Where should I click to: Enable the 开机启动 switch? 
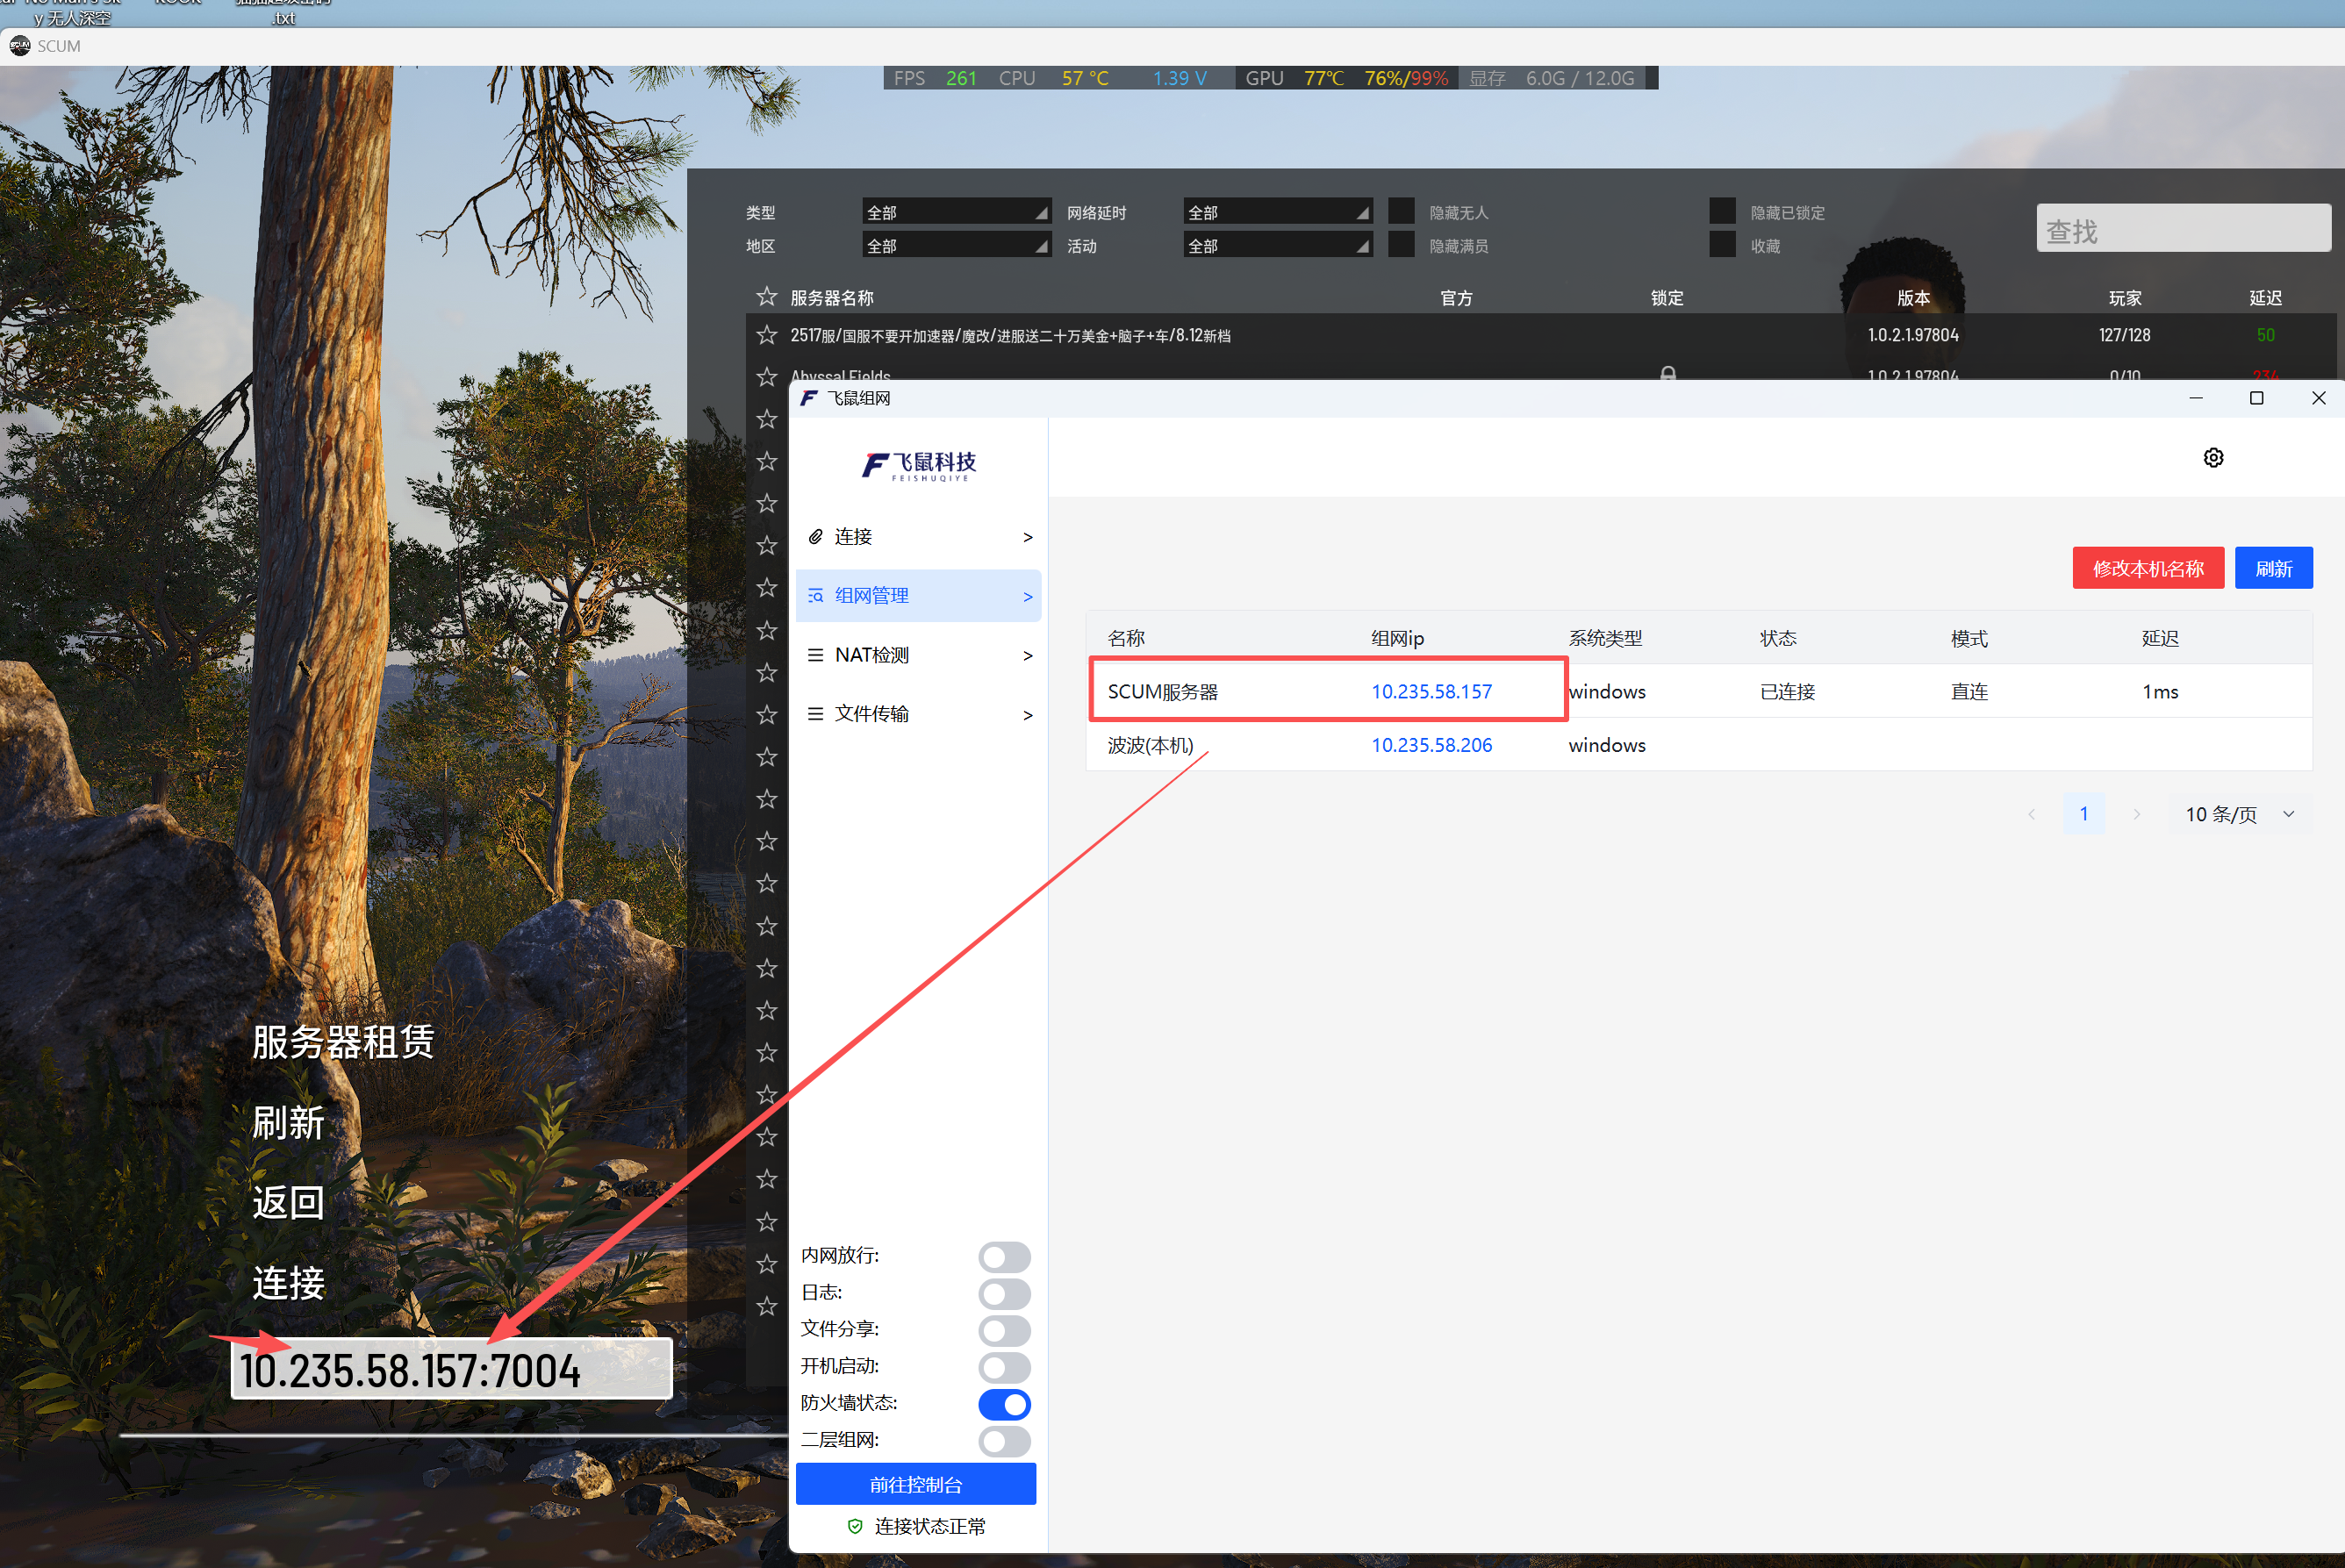1004,1367
